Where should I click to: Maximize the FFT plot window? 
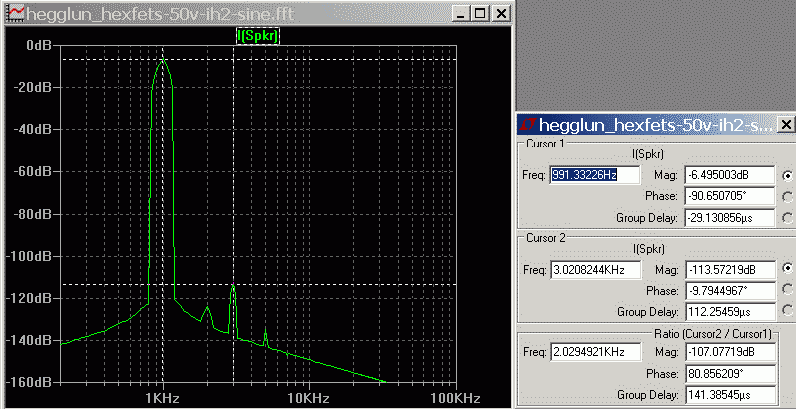tap(480, 14)
